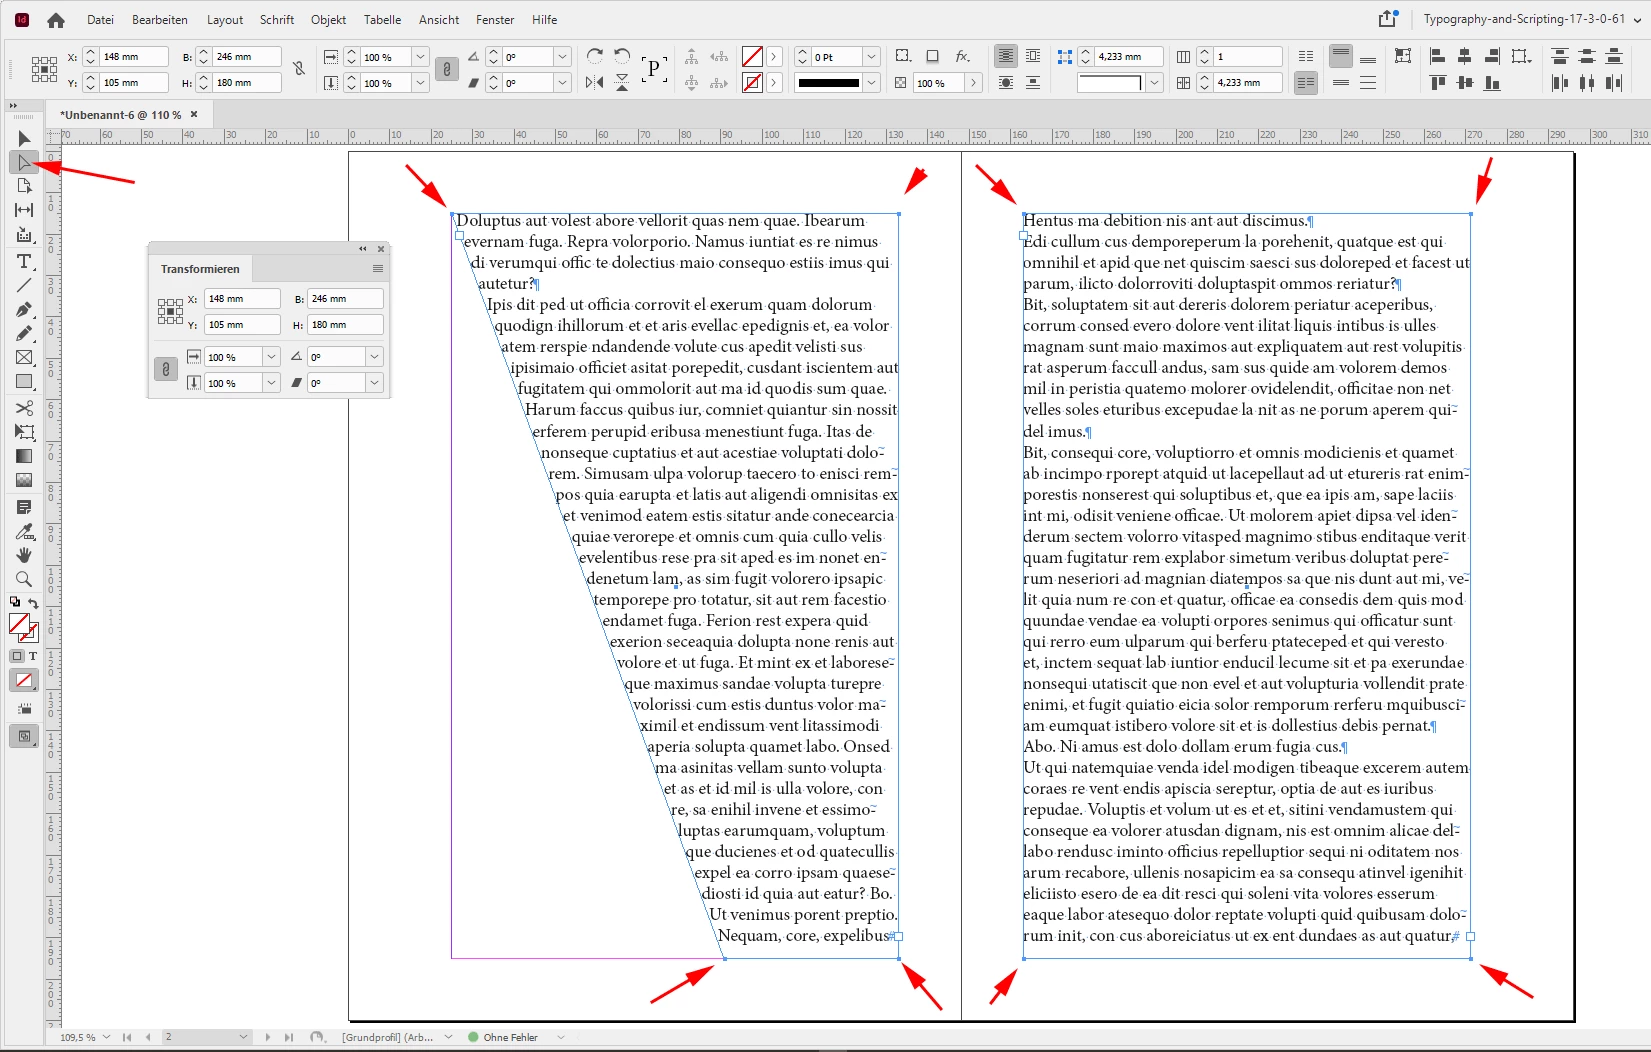
Task: Click the Home icon
Action: pos(56,20)
